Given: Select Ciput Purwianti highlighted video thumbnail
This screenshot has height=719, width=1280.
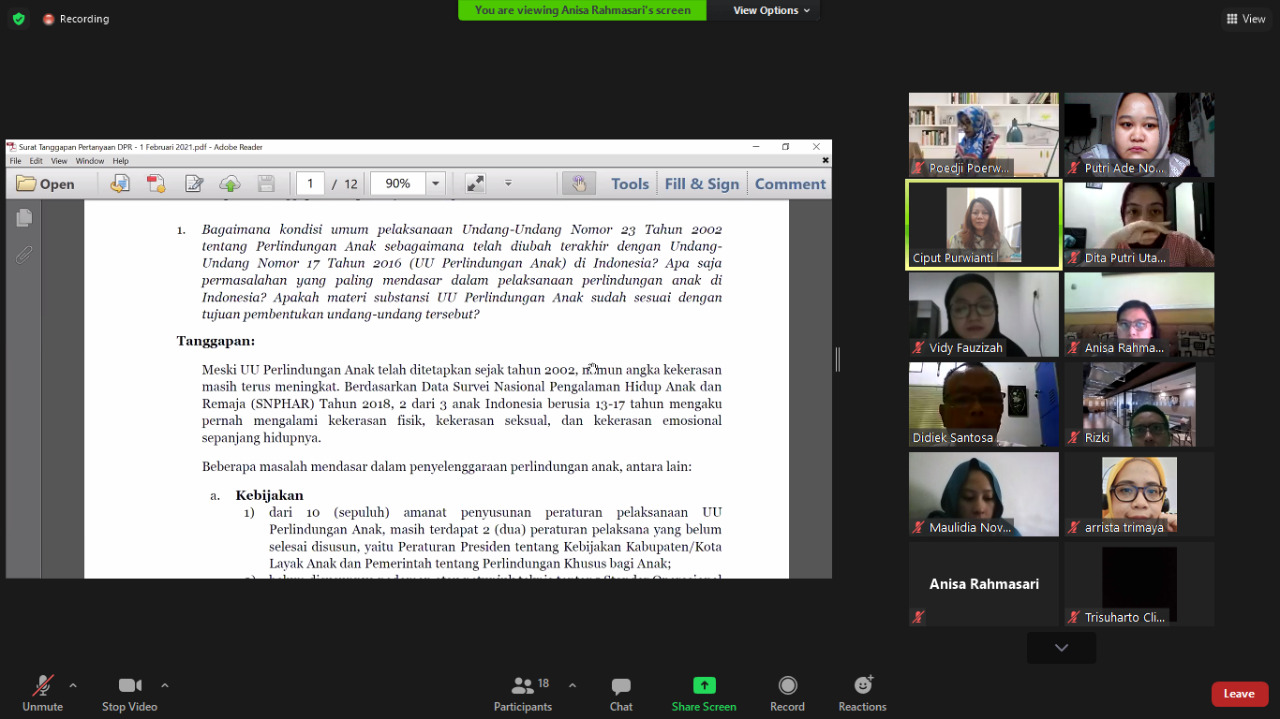Looking at the screenshot, I should [x=984, y=225].
